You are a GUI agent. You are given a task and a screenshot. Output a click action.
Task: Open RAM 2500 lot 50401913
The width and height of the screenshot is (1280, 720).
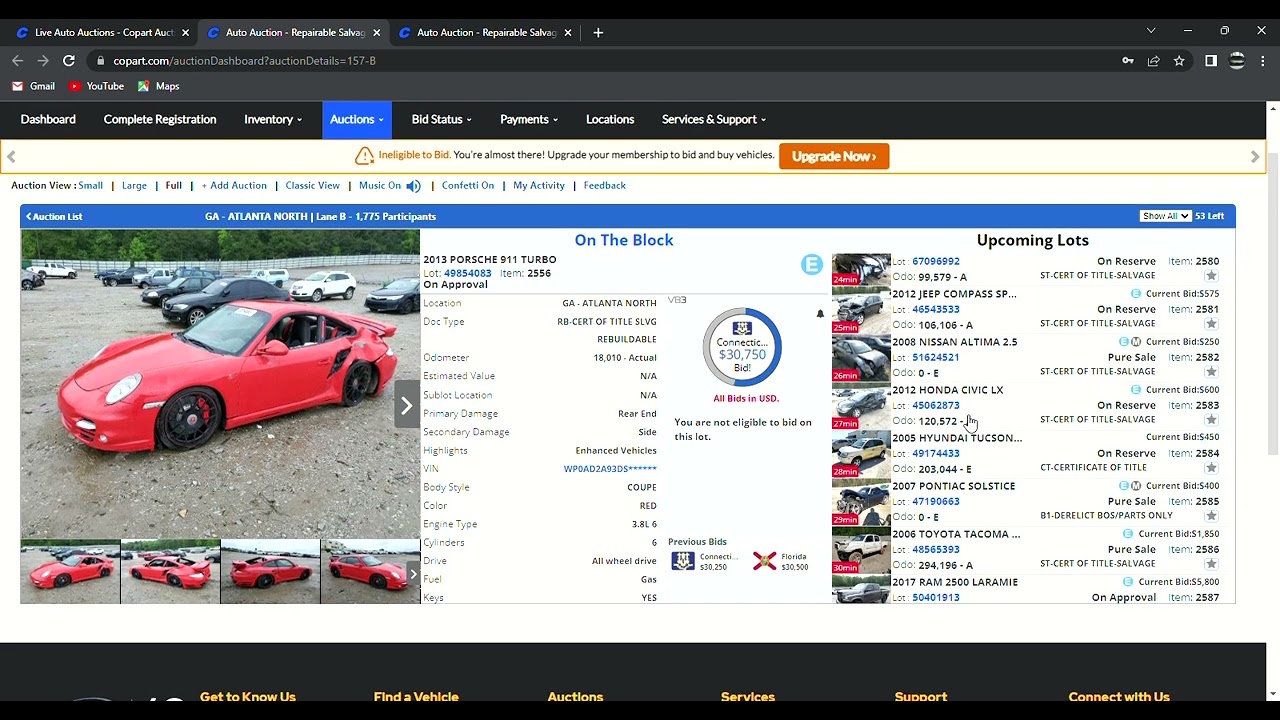[936, 597]
